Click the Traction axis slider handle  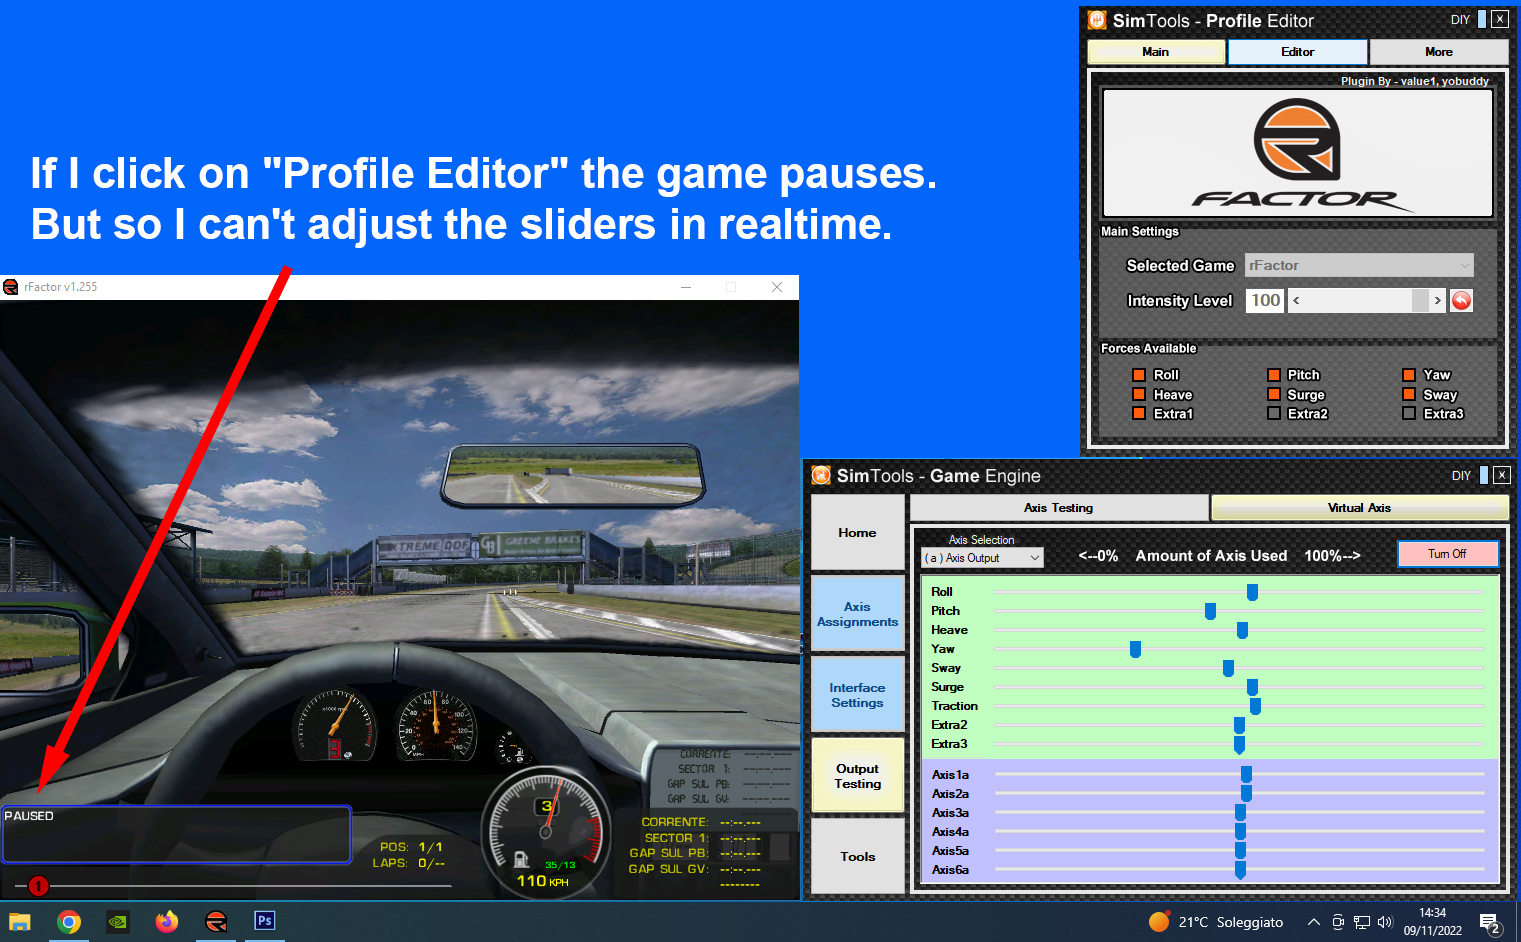point(1255,706)
